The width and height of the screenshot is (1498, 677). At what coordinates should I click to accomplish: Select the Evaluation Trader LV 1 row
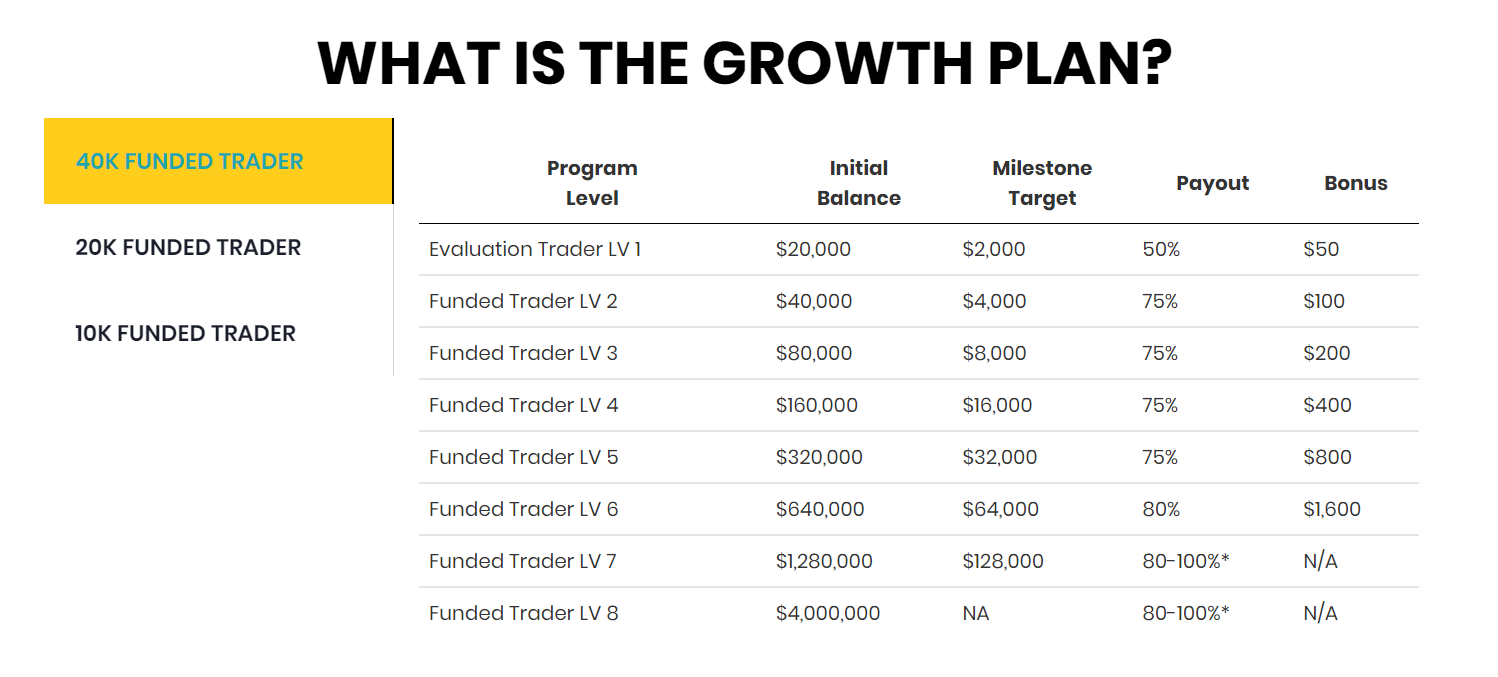918,249
